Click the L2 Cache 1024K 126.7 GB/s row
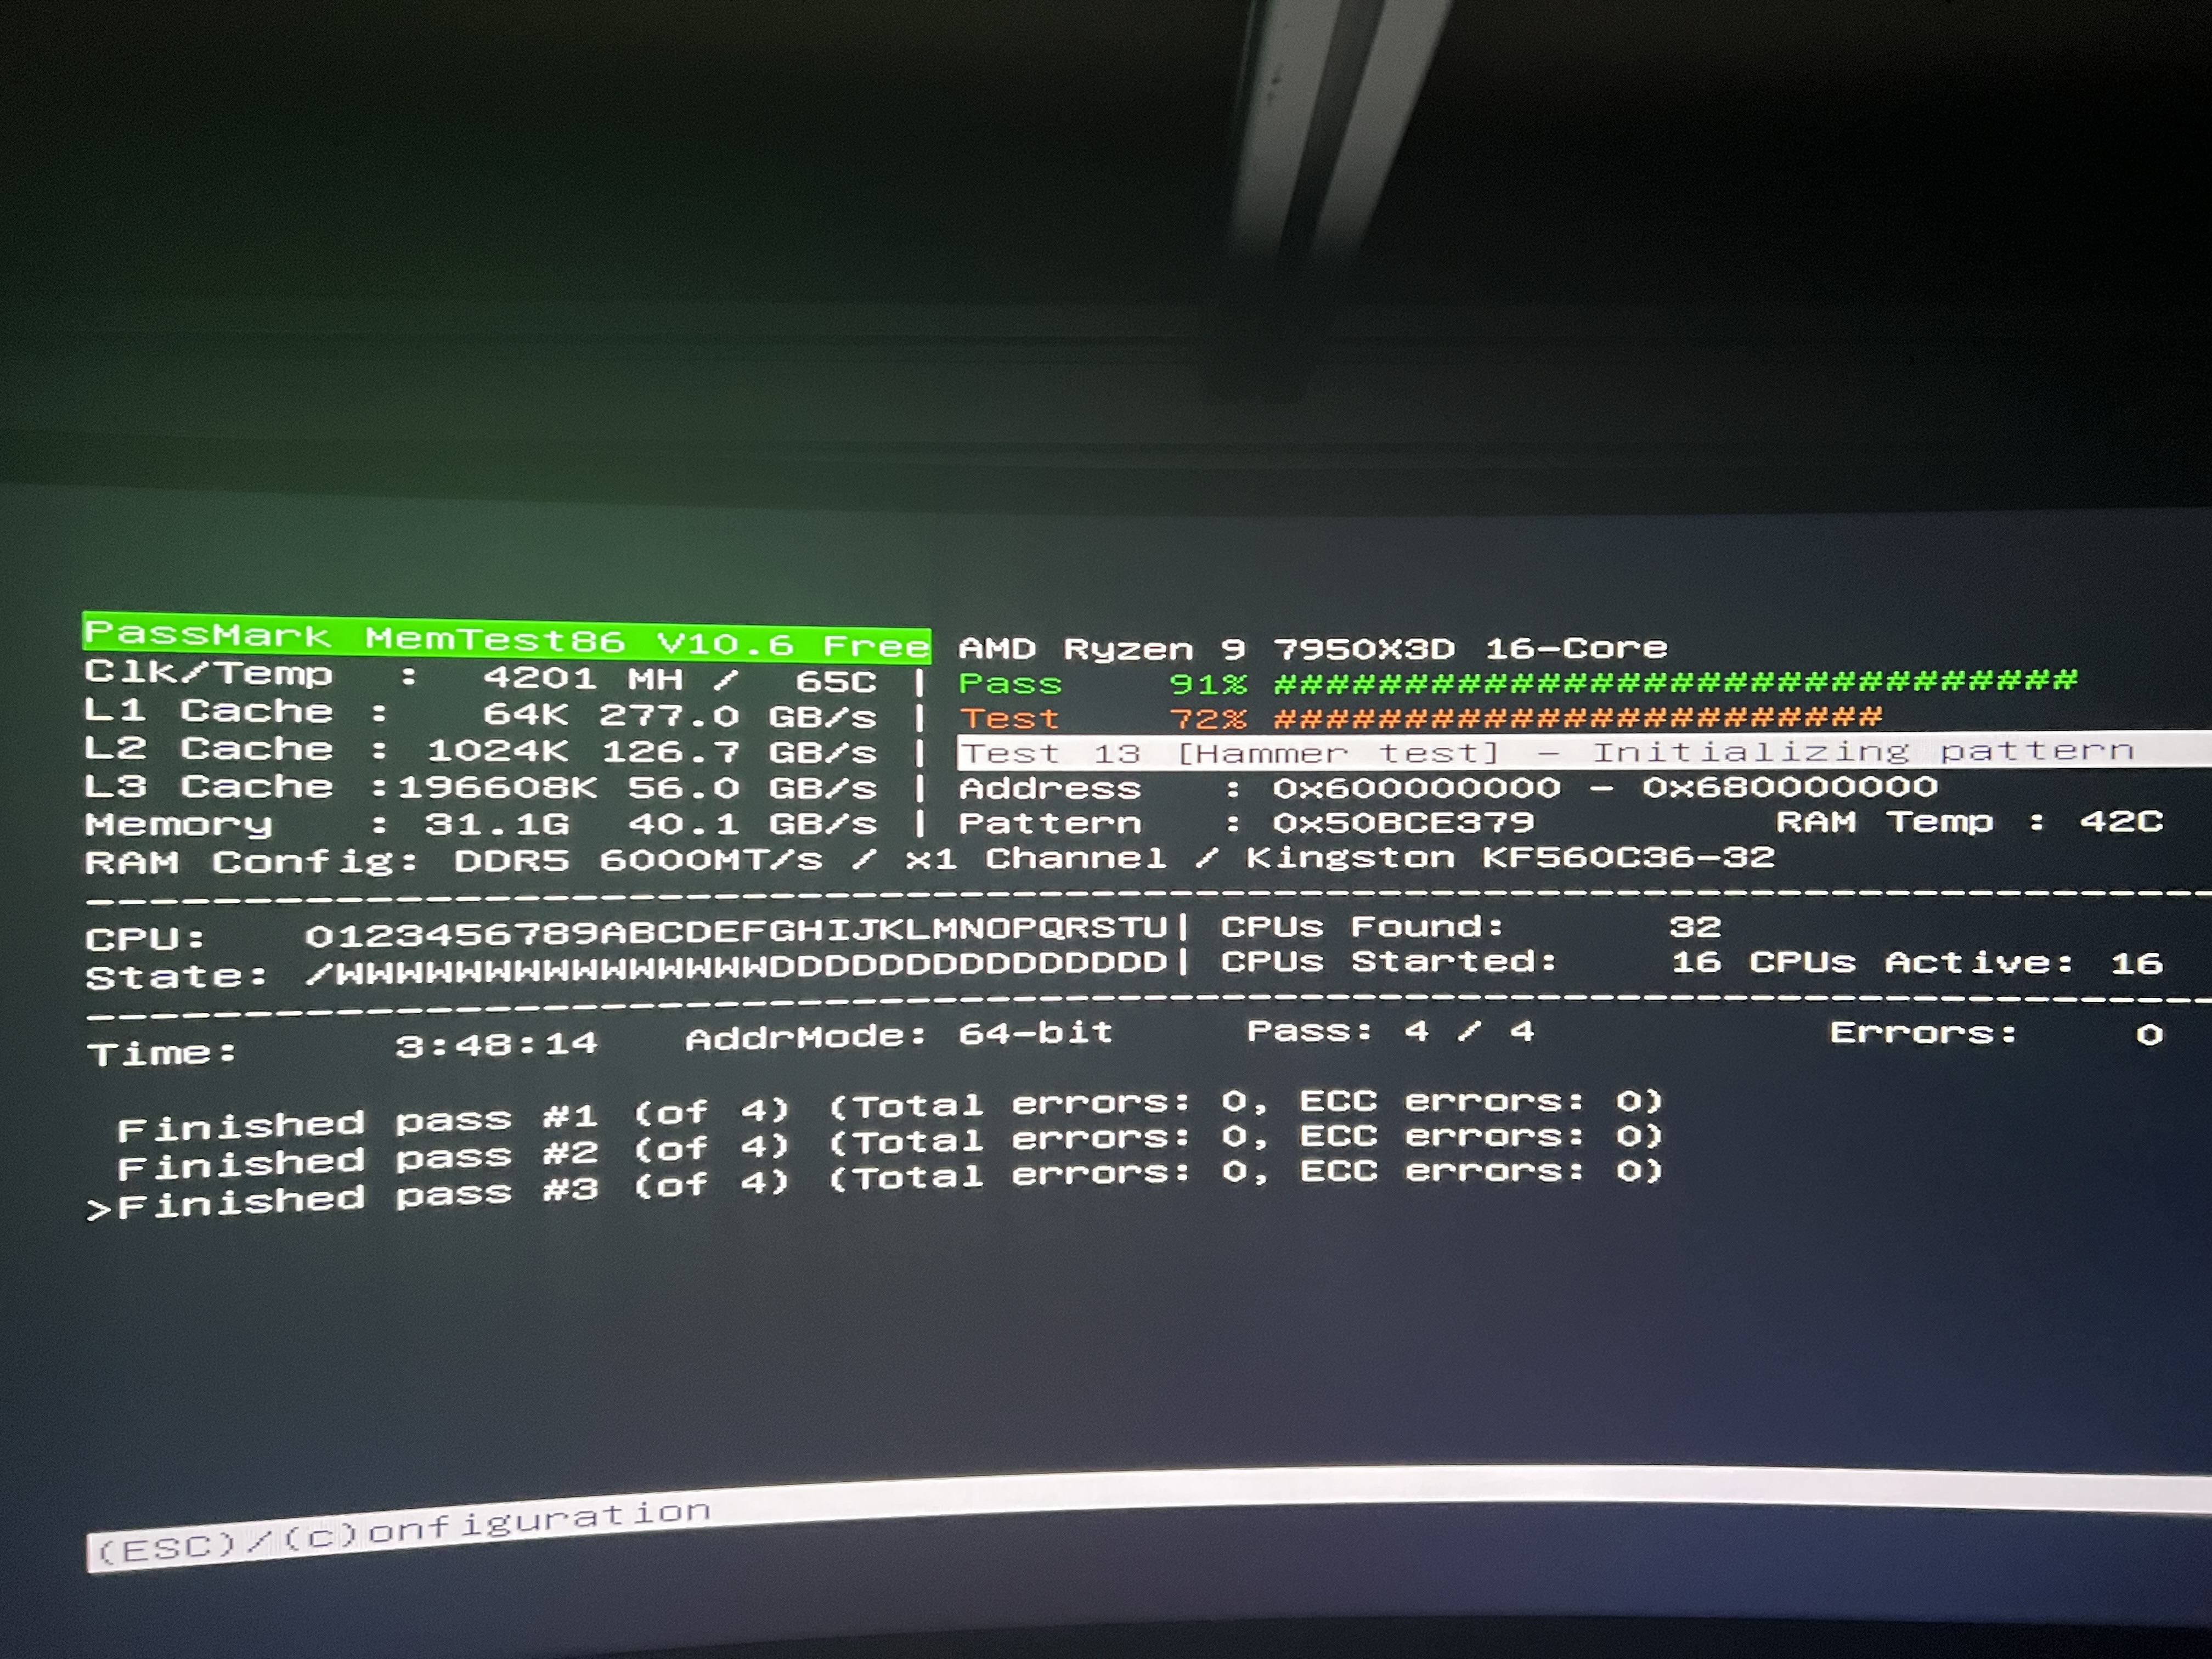The width and height of the screenshot is (2212, 1659). tap(481, 750)
